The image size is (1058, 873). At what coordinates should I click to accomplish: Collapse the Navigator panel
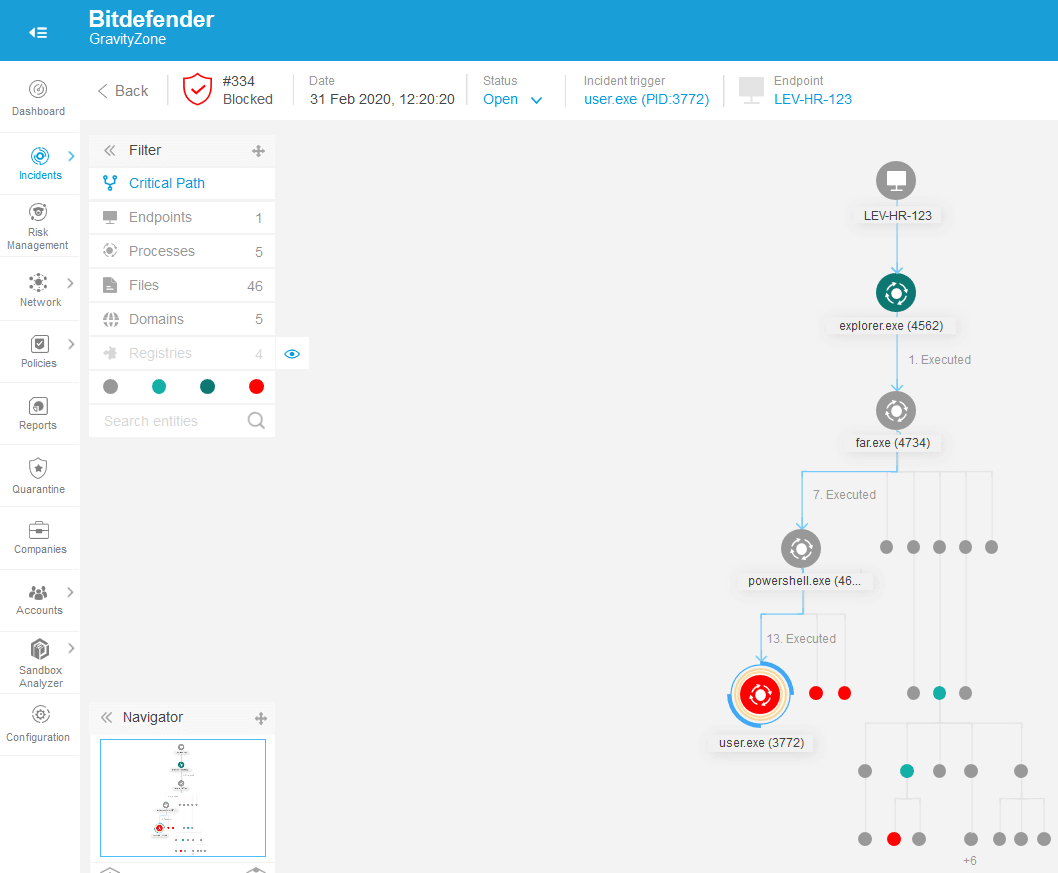point(107,718)
